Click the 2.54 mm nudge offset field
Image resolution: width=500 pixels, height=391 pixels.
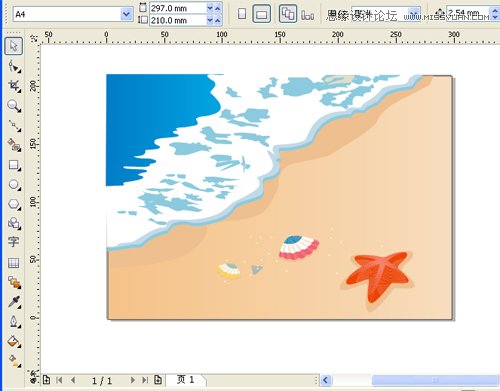point(467,13)
